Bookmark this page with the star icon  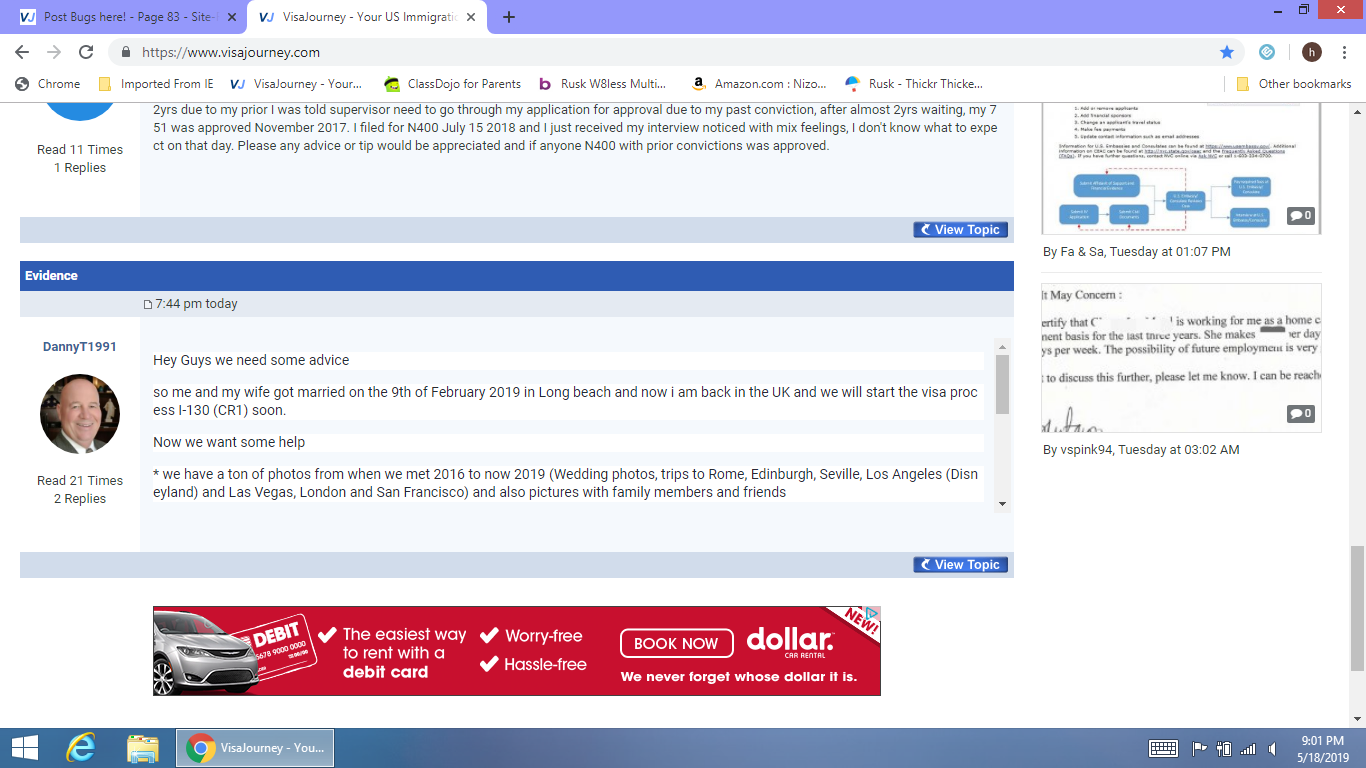pos(1227,52)
